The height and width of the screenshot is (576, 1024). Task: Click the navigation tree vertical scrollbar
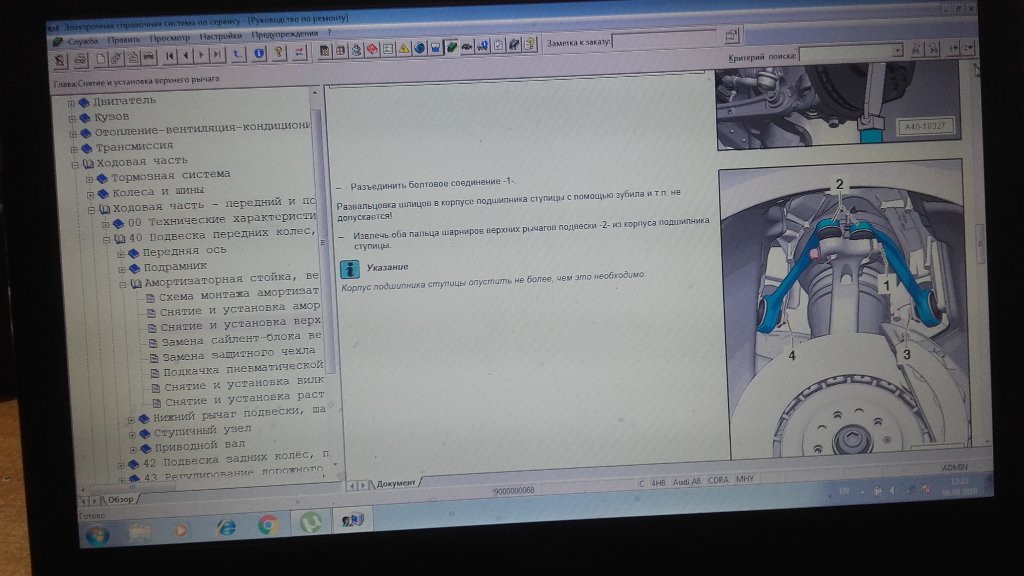pos(320,250)
